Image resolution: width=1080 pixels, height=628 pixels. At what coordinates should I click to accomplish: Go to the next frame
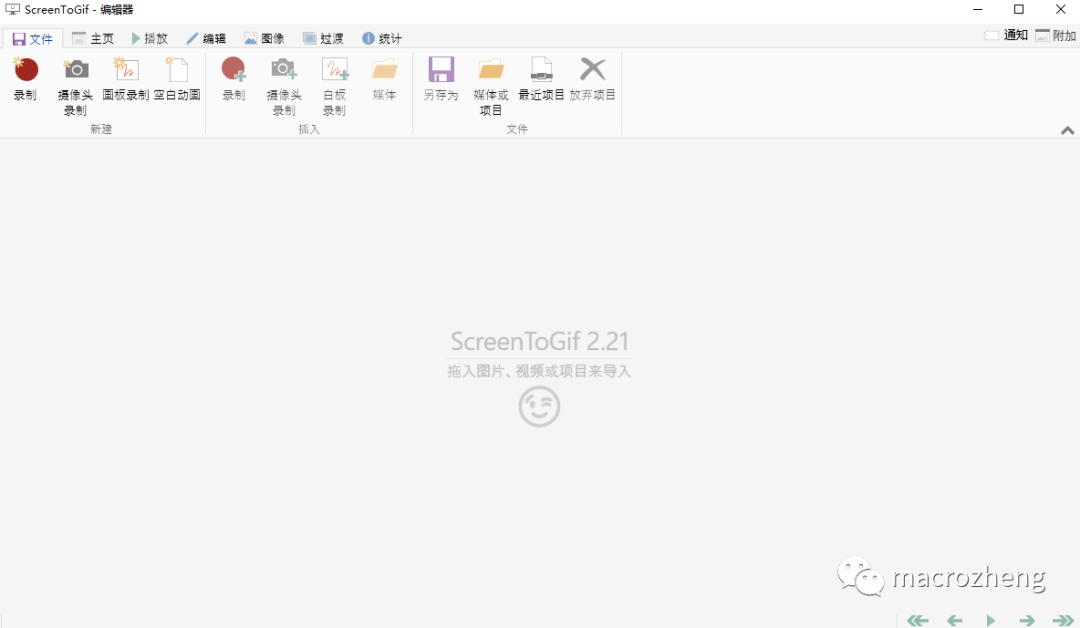tap(1027, 620)
